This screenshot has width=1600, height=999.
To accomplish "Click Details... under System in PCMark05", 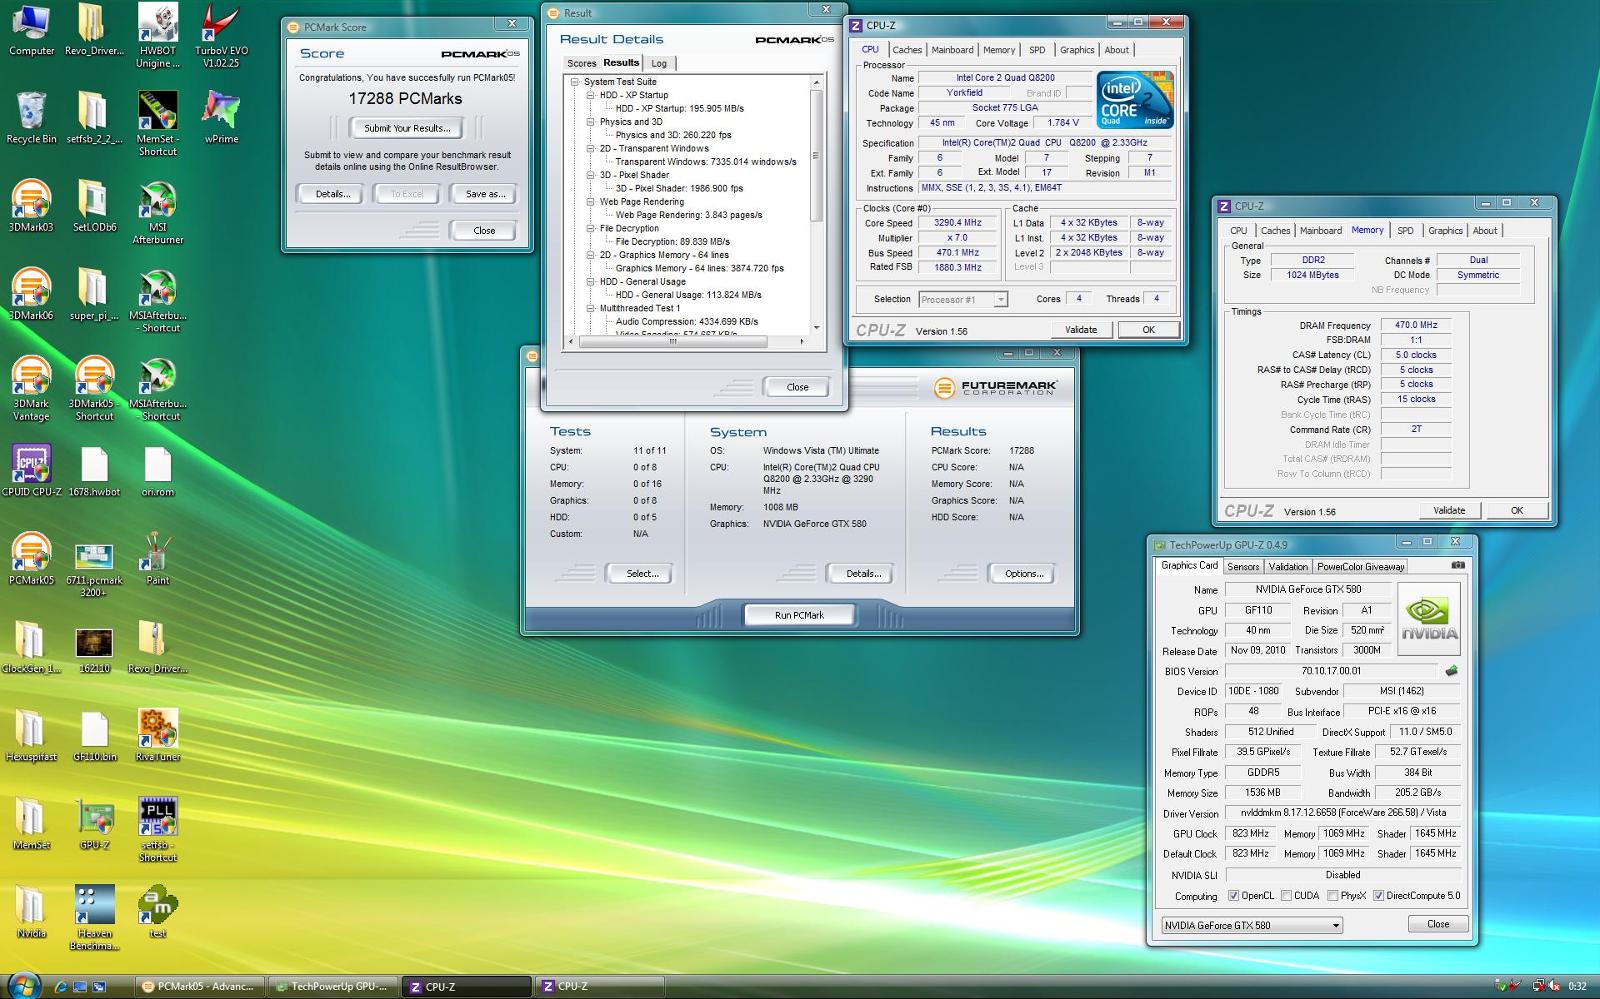I will tap(863, 574).
